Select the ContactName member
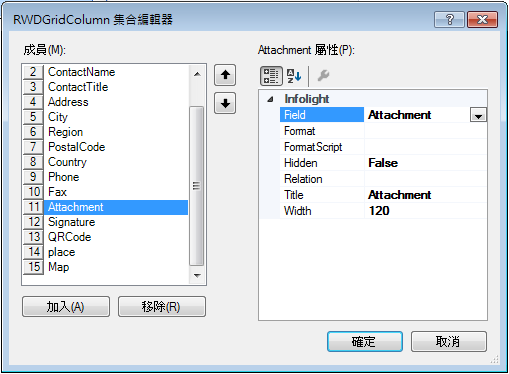Screen dimensions: 509x374 pos(105,72)
